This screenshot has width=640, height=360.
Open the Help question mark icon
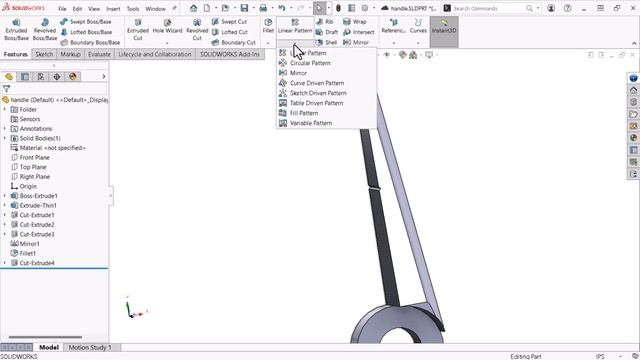point(567,8)
